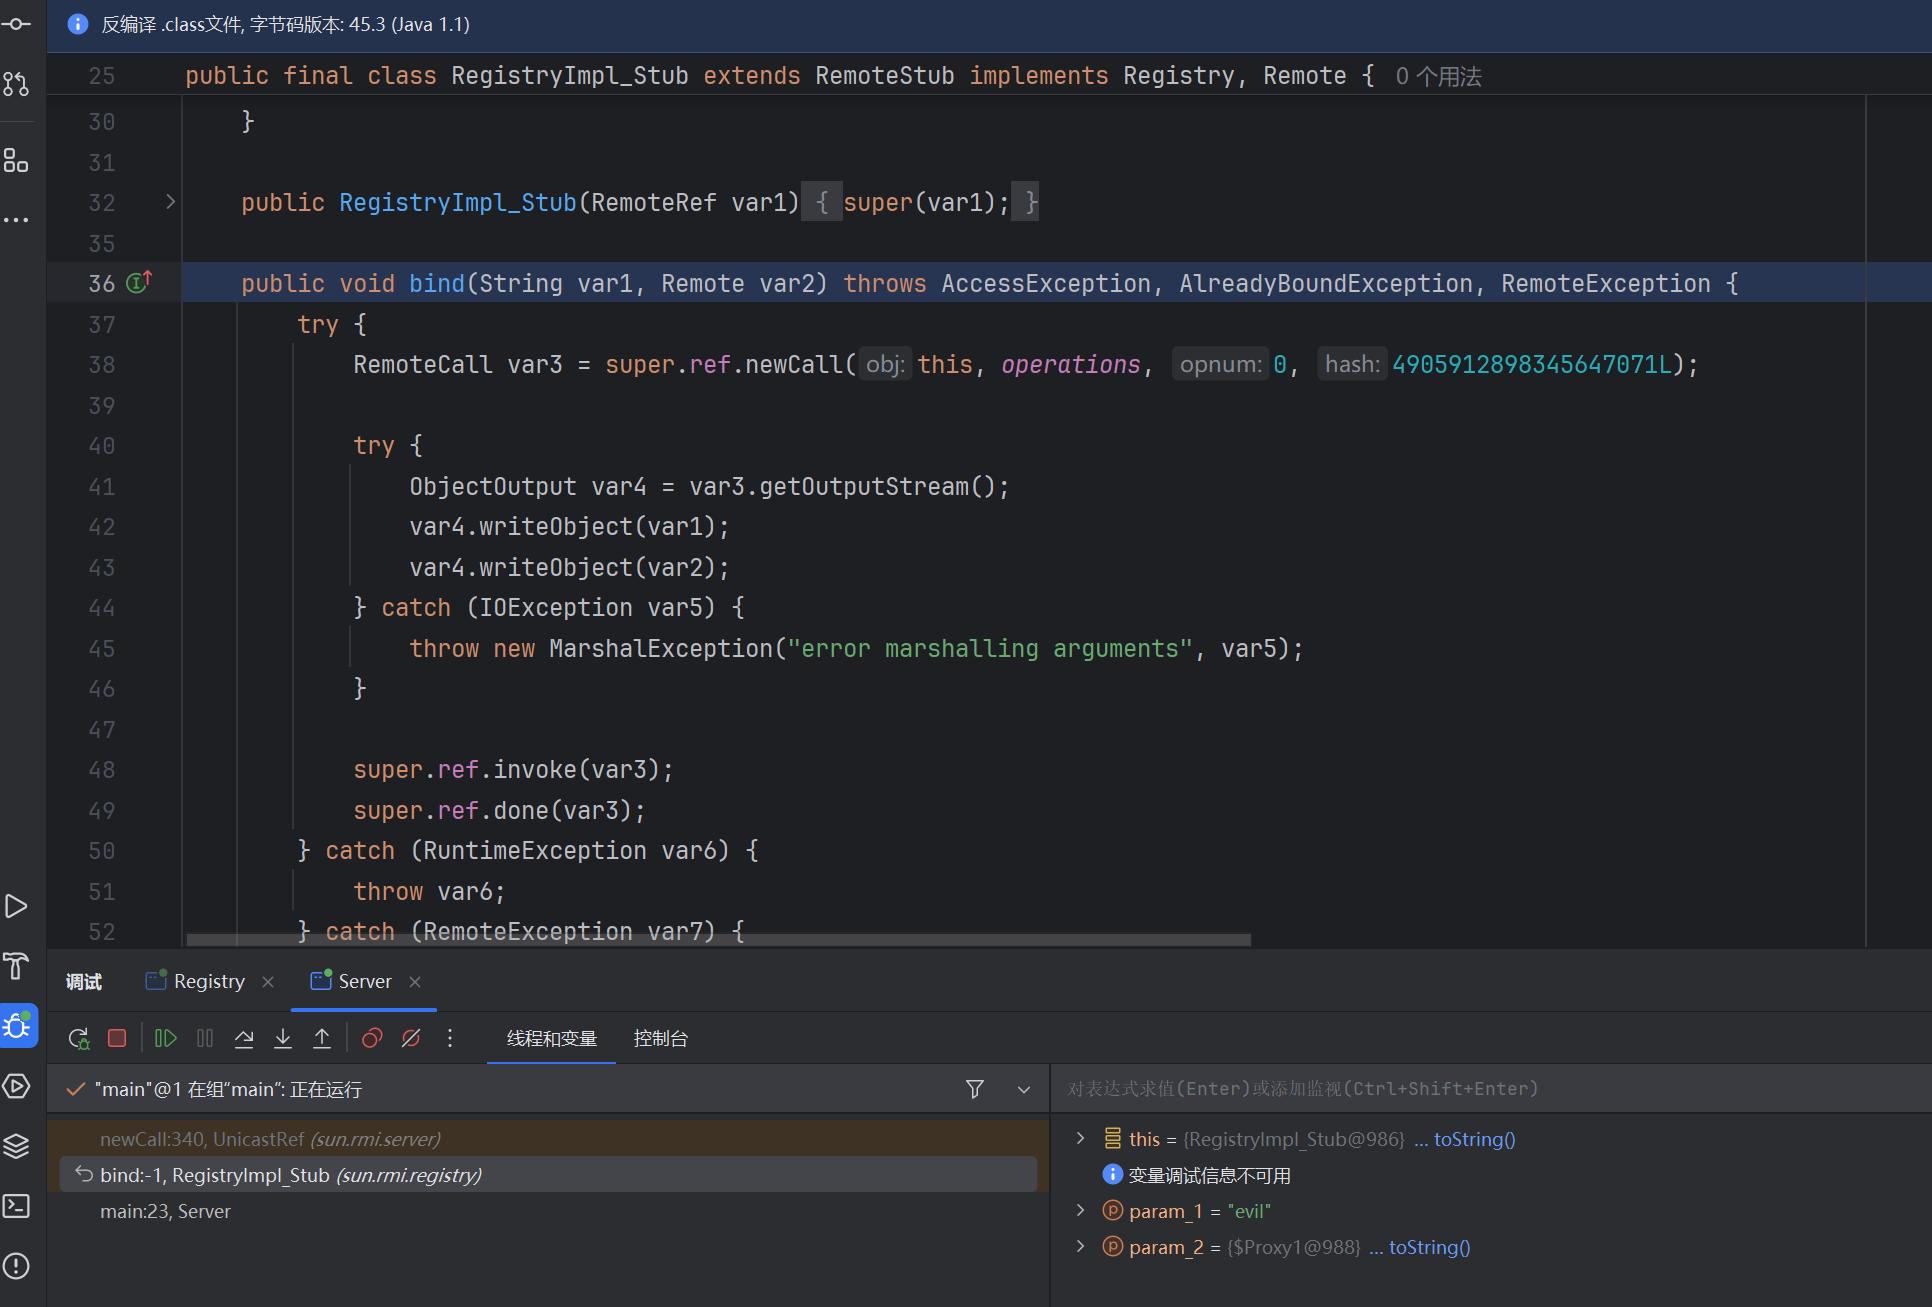Resume program execution in debugger
The width and height of the screenshot is (1932, 1307).
coord(166,1038)
